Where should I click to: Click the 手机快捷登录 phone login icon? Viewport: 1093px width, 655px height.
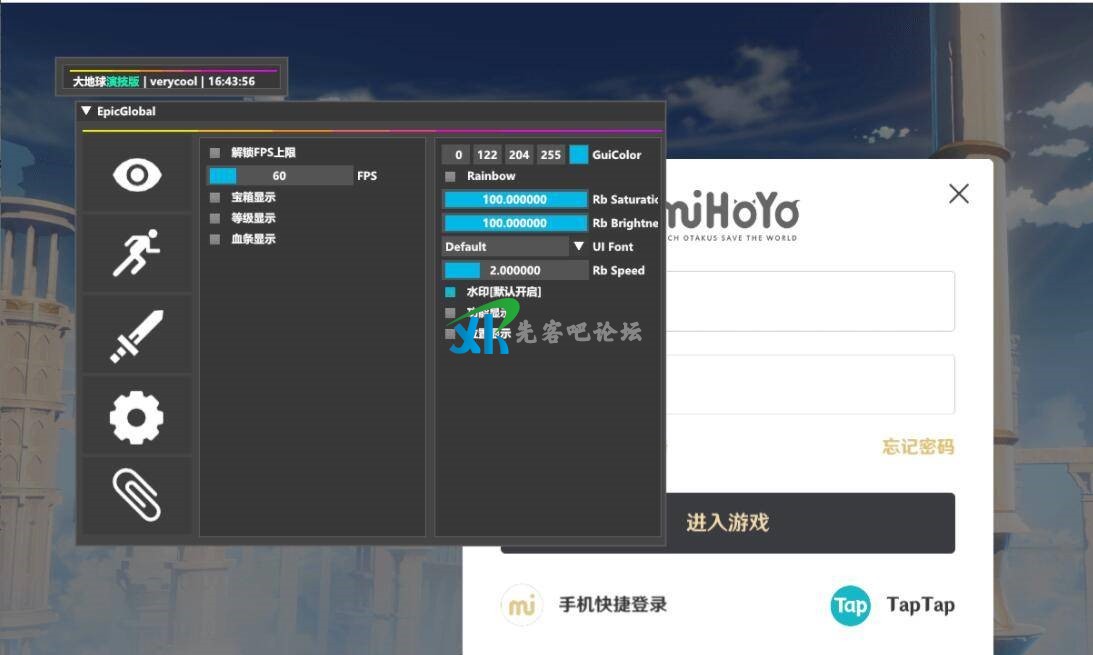[521, 605]
